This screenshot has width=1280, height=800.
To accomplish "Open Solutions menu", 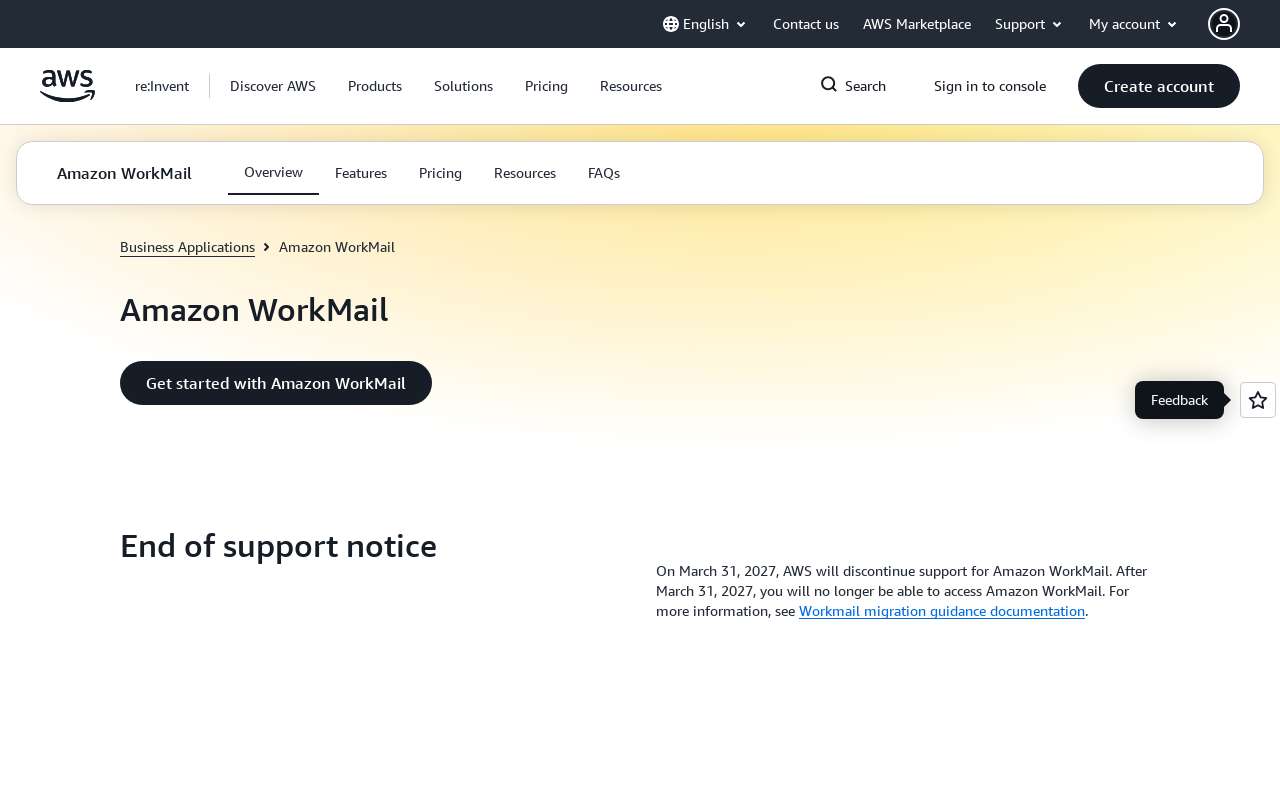I will click(463, 86).
